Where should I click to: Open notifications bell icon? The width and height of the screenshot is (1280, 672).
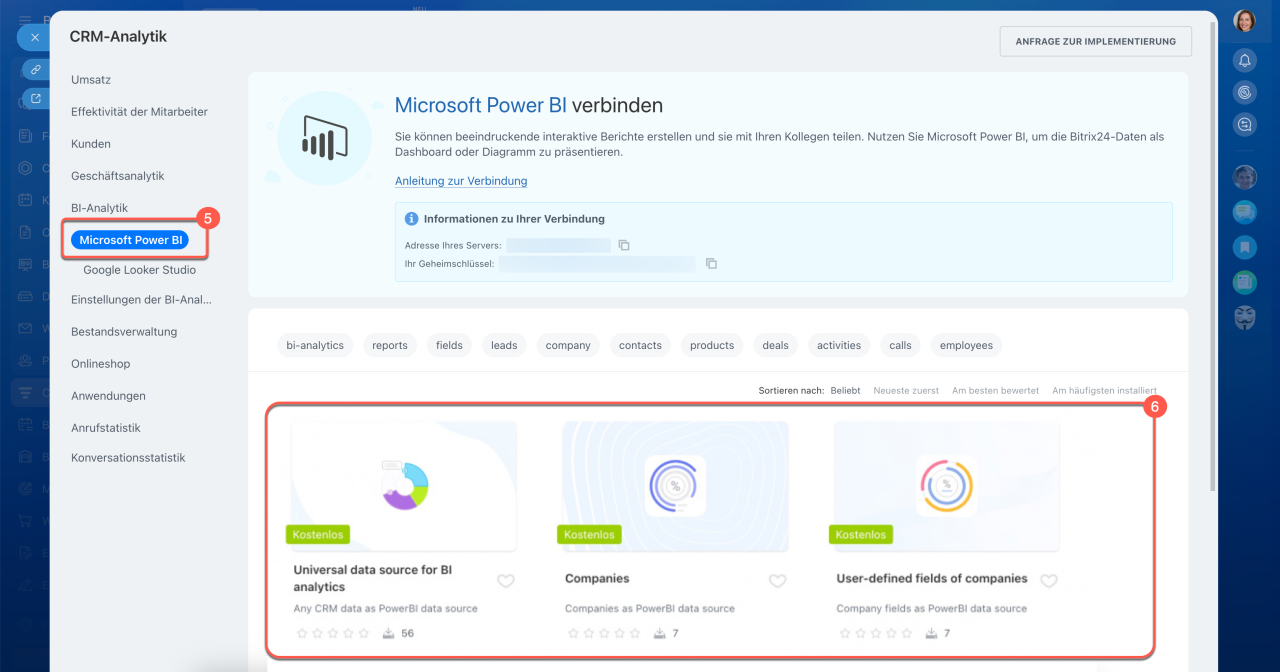(1244, 60)
